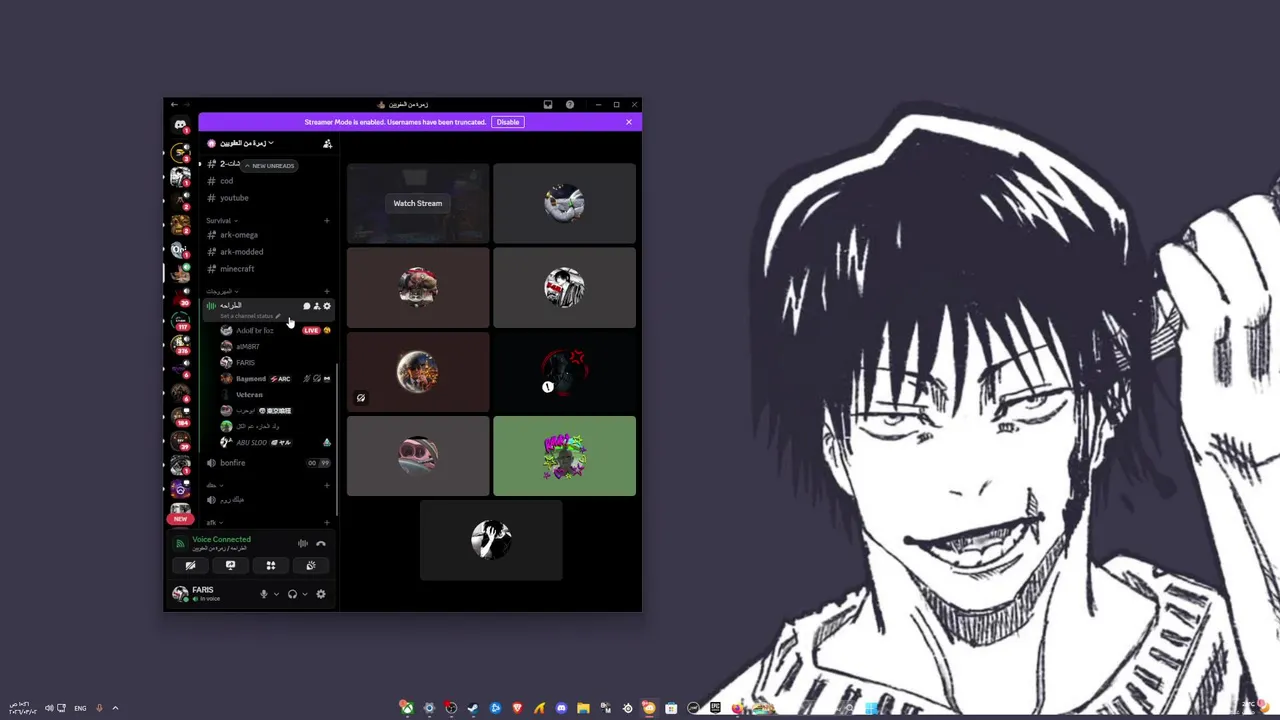Select the bottom centered participant tile
Viewport: 1280px width, 720px height.
491,540
